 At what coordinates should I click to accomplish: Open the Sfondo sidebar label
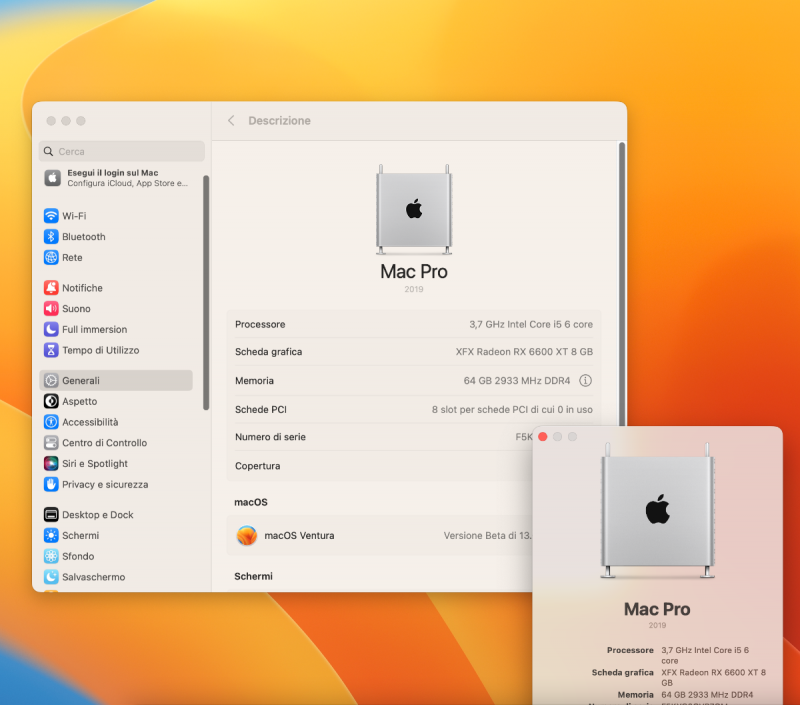78,556
